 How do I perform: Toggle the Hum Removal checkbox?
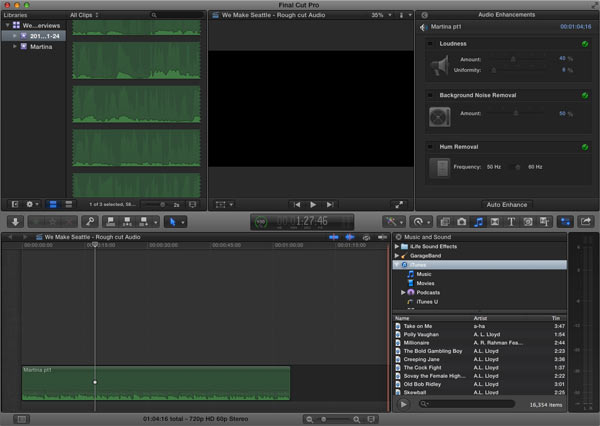(x=430, y=147)
